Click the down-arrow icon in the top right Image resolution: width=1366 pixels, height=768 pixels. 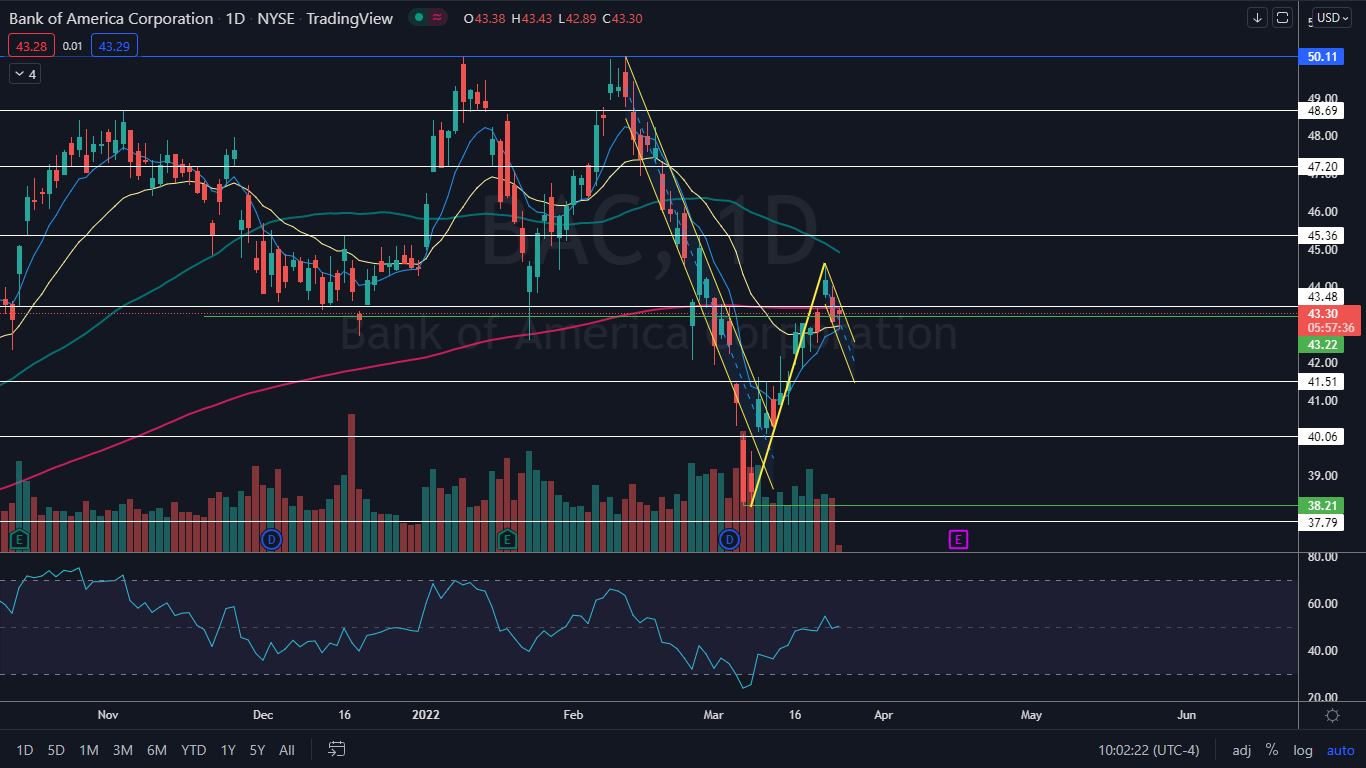click(x=1257, y=18)
